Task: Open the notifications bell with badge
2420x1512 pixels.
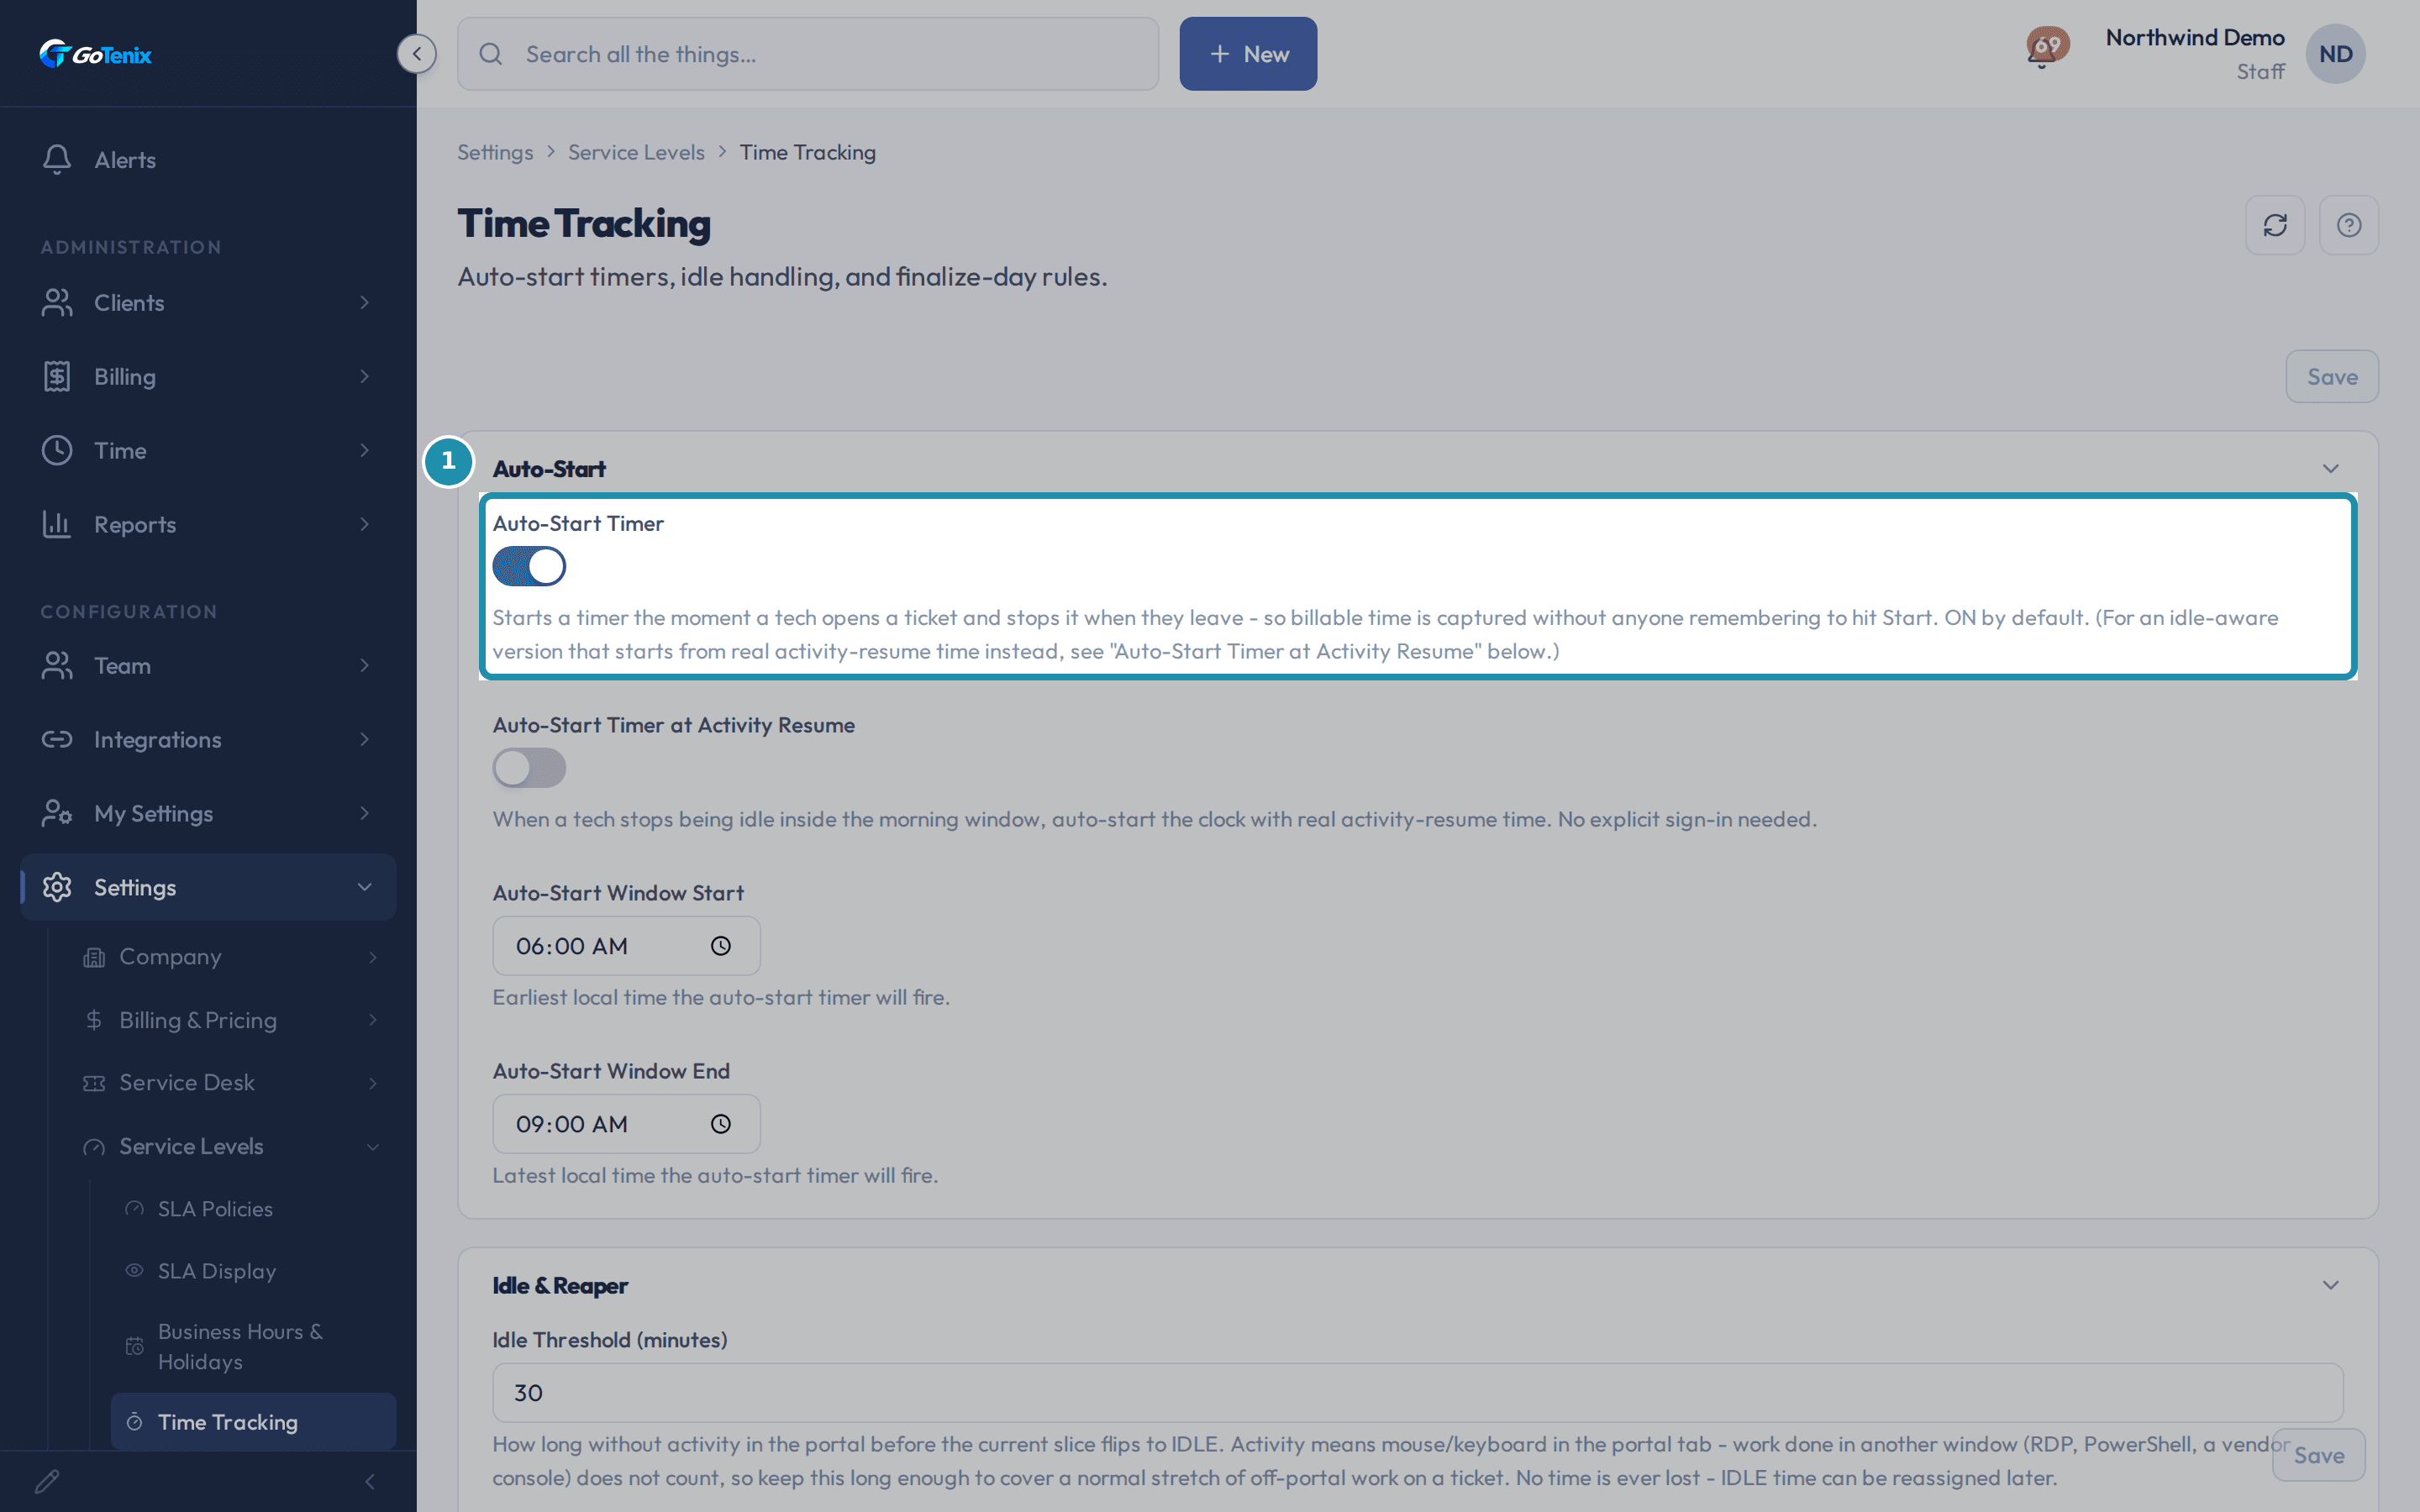Action: pyautogui.click(x=2046, y=47)
